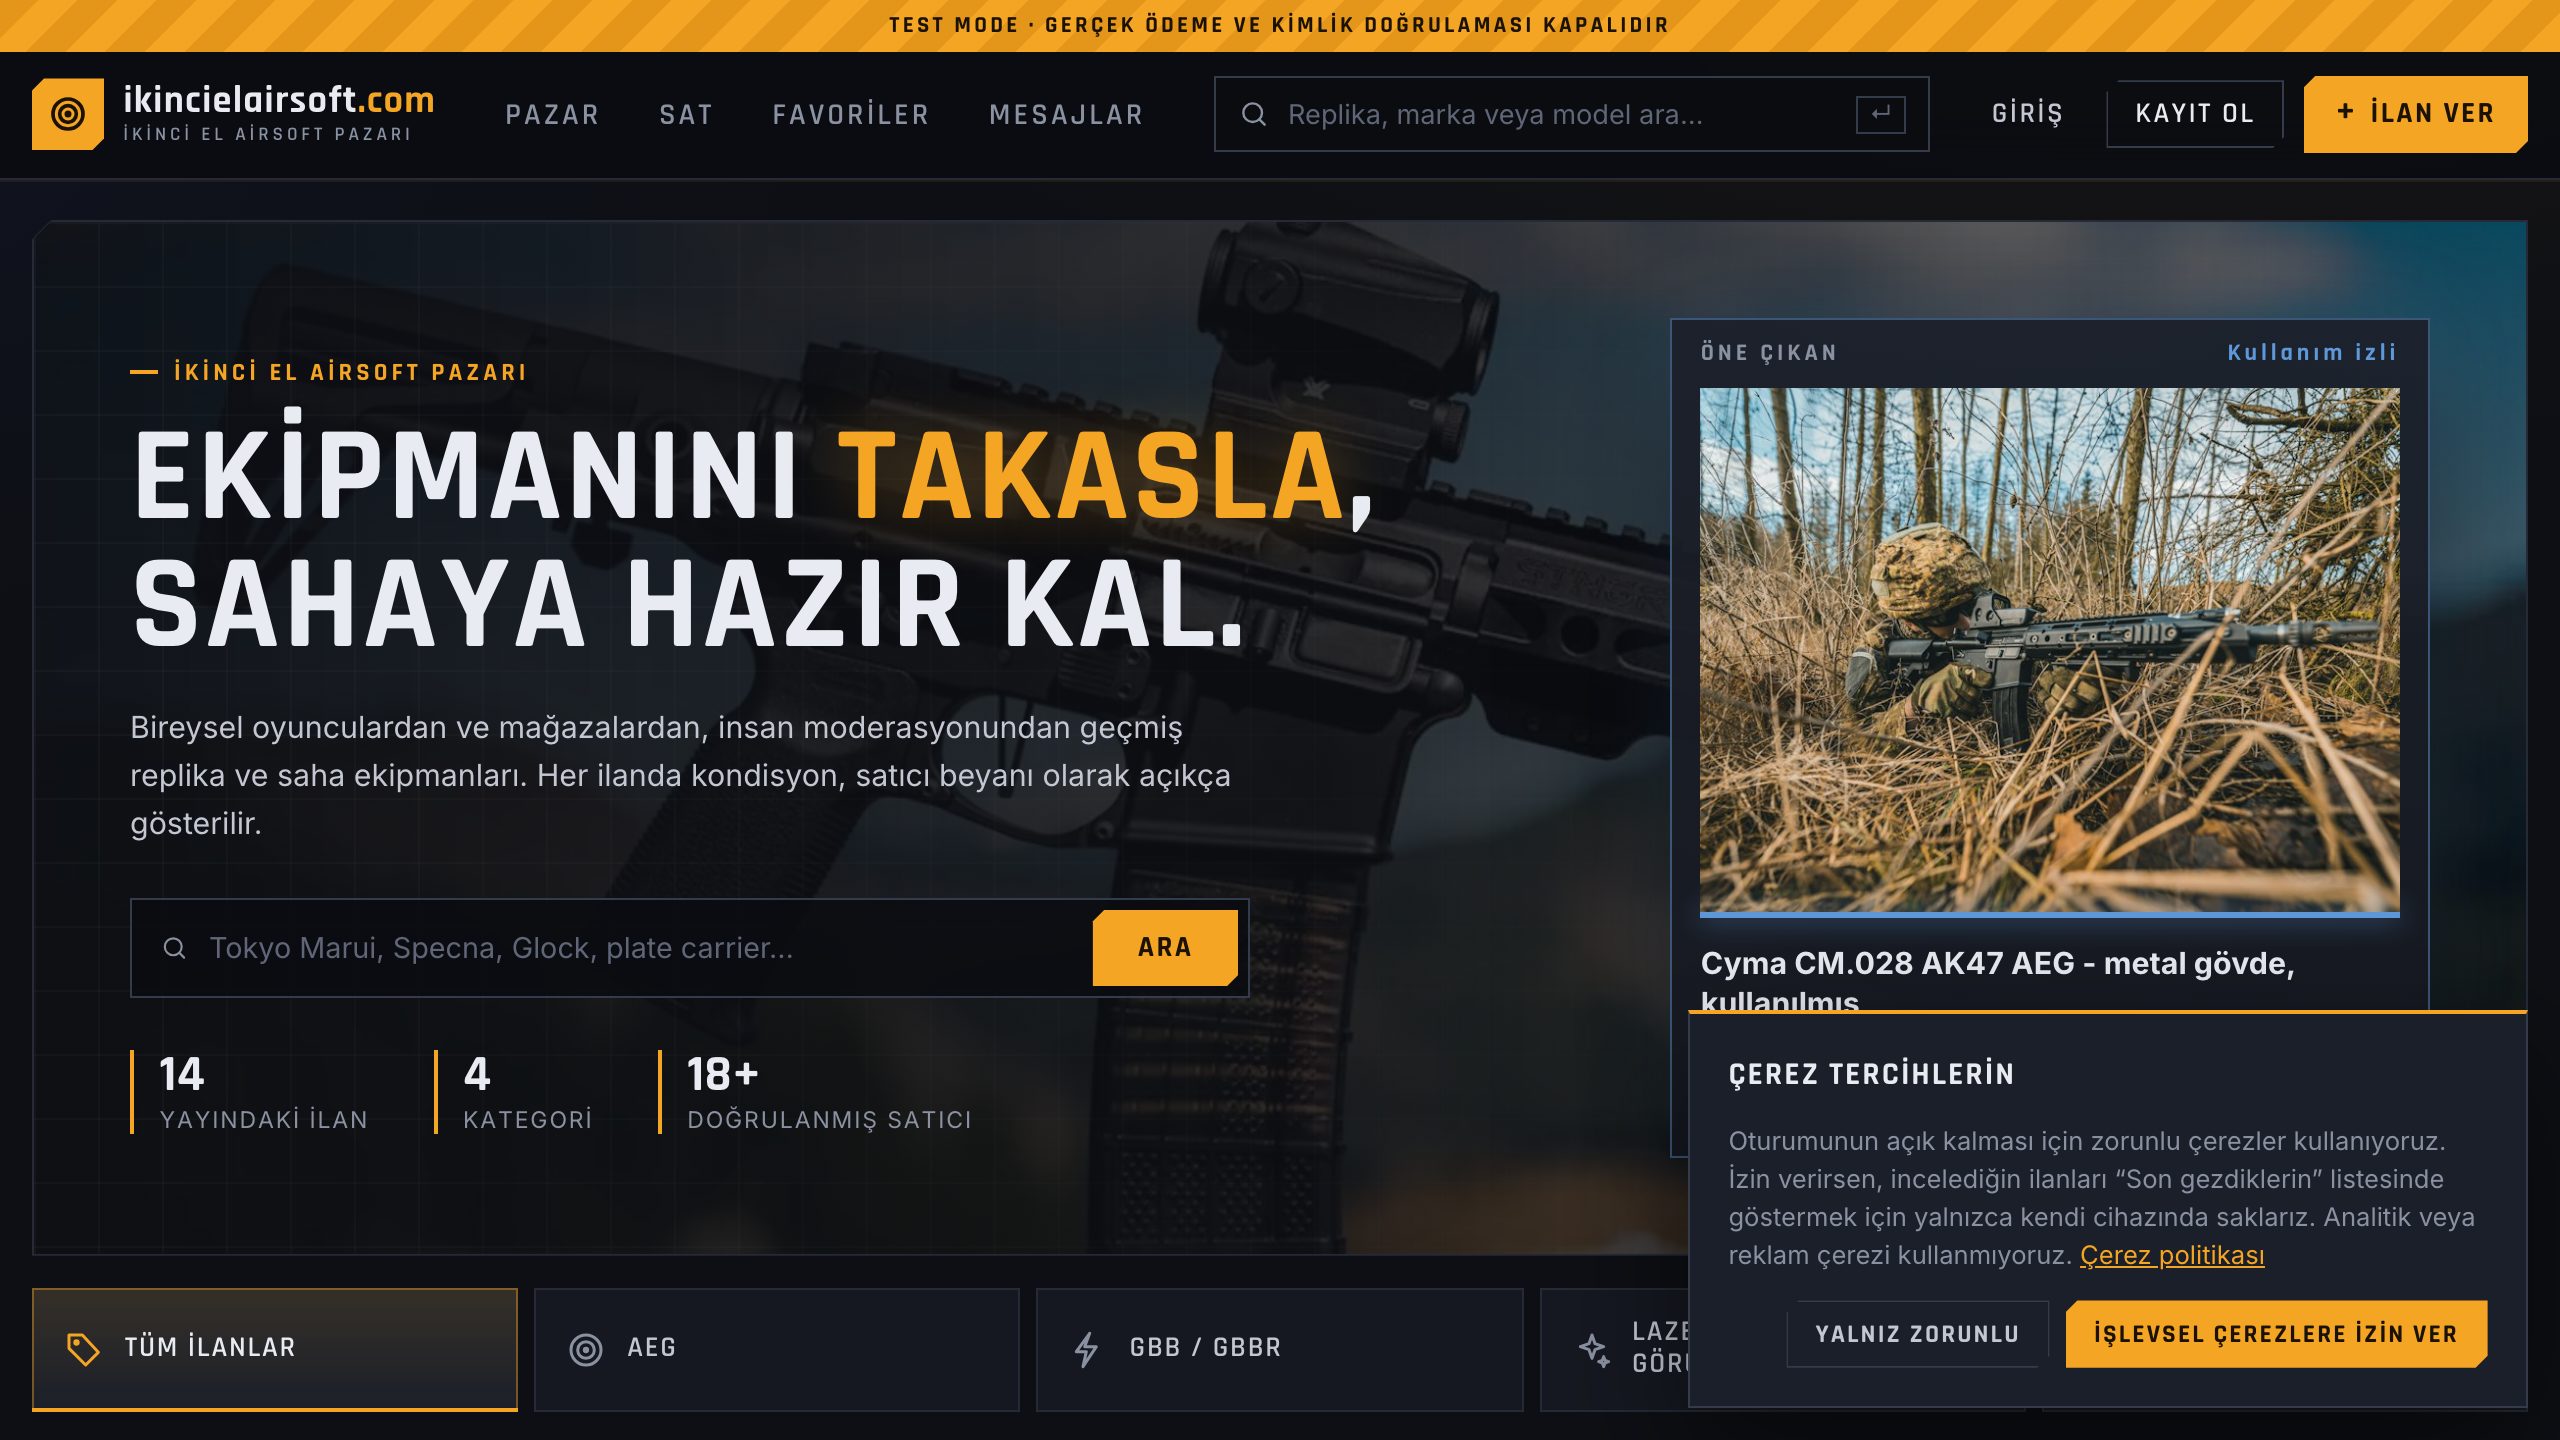The image size is (2560, 1440).
Task: Open FAVORİLER in the navigation
Action: click(x=851, y=115)
